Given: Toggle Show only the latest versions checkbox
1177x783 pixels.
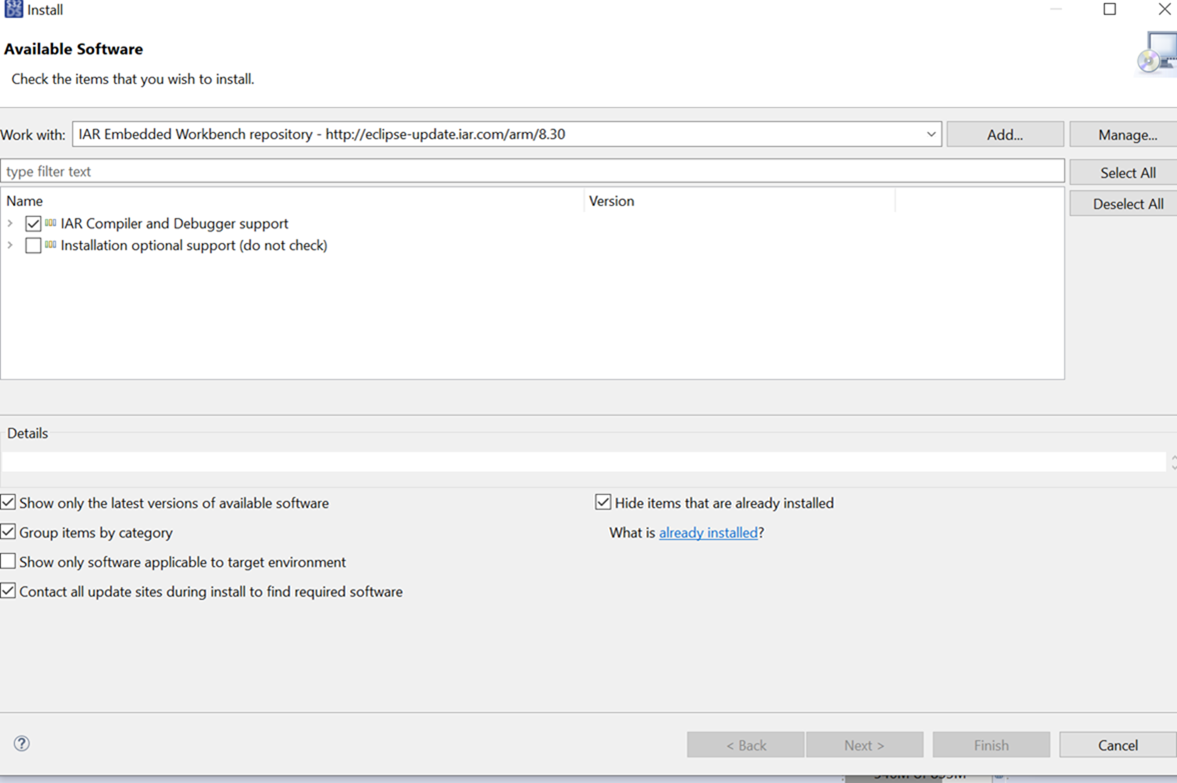Looking at the screenshot, I should pyautogui.click(x=8, y=502).
